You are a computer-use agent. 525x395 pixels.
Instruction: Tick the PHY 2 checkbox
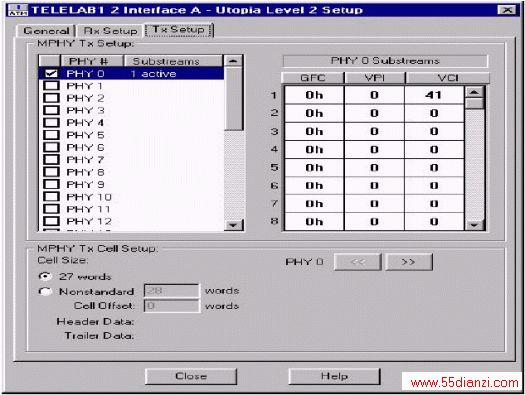pos(51,98)
